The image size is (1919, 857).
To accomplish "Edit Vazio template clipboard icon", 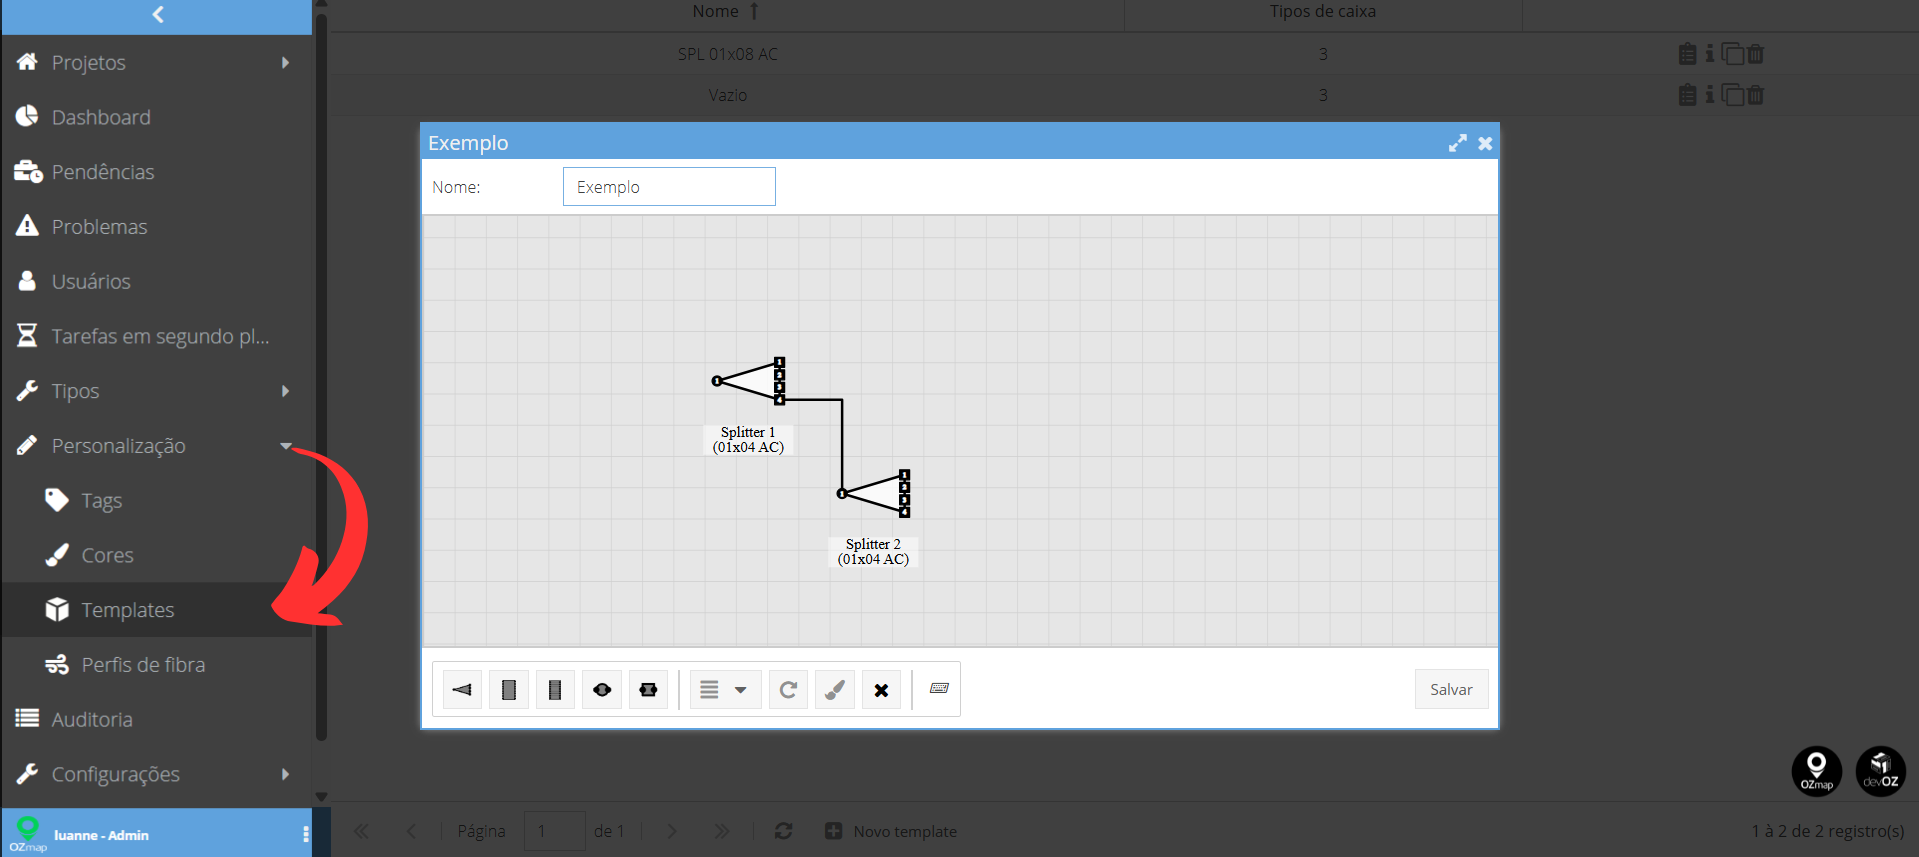I will [1687, 95].
